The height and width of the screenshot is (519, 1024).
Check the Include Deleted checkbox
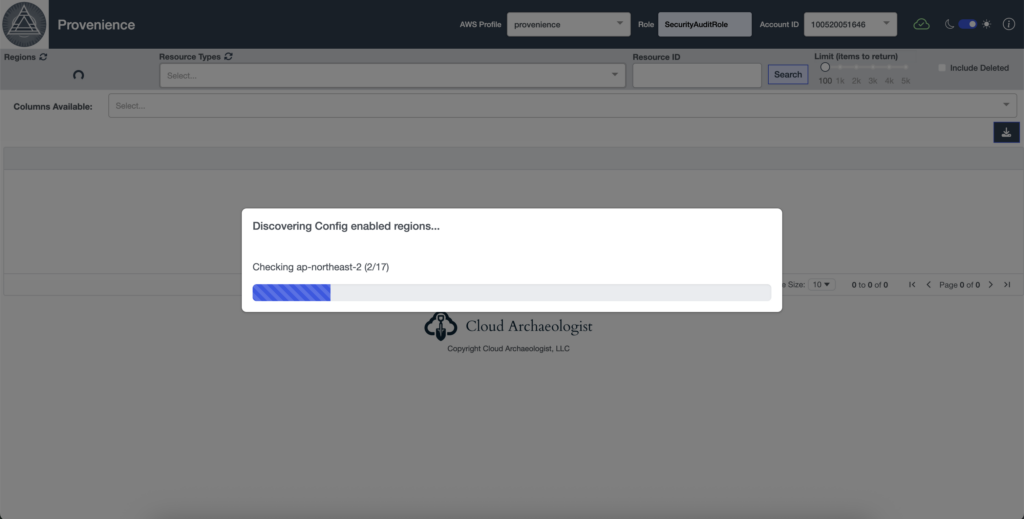[942, 68]
